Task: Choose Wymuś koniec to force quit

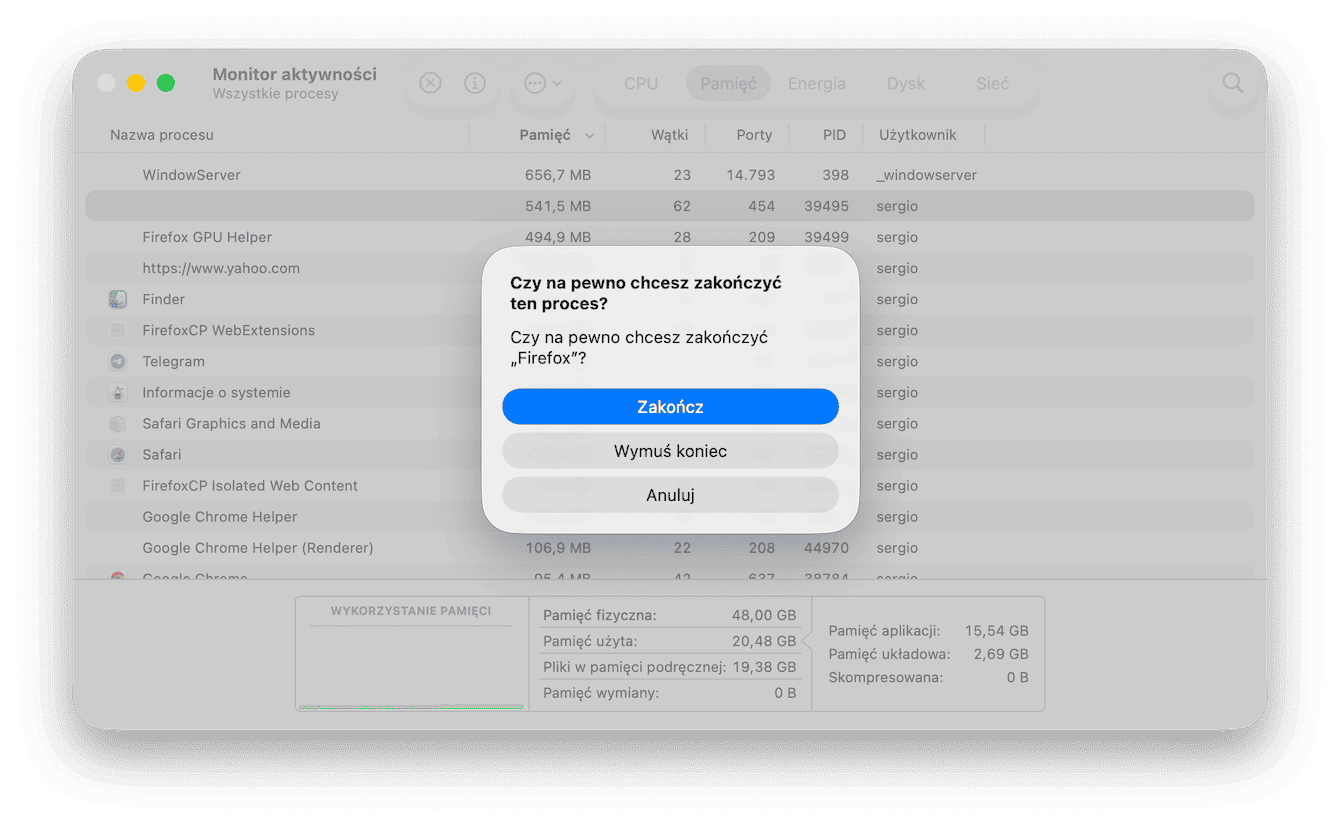Action: (x=670, y=451)
